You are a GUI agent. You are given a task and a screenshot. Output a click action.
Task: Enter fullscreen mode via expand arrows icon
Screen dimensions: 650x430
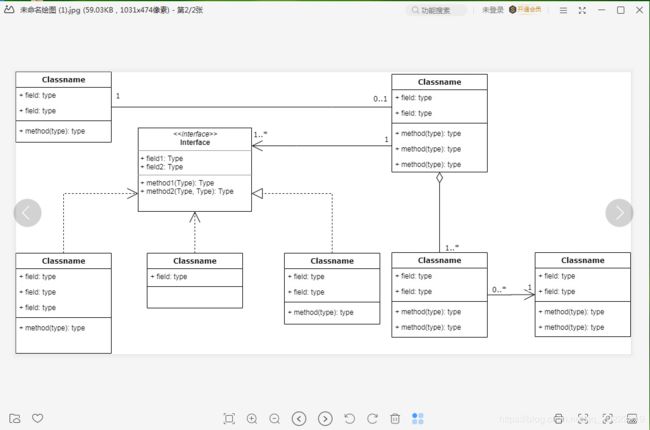[x=582, y=10]
